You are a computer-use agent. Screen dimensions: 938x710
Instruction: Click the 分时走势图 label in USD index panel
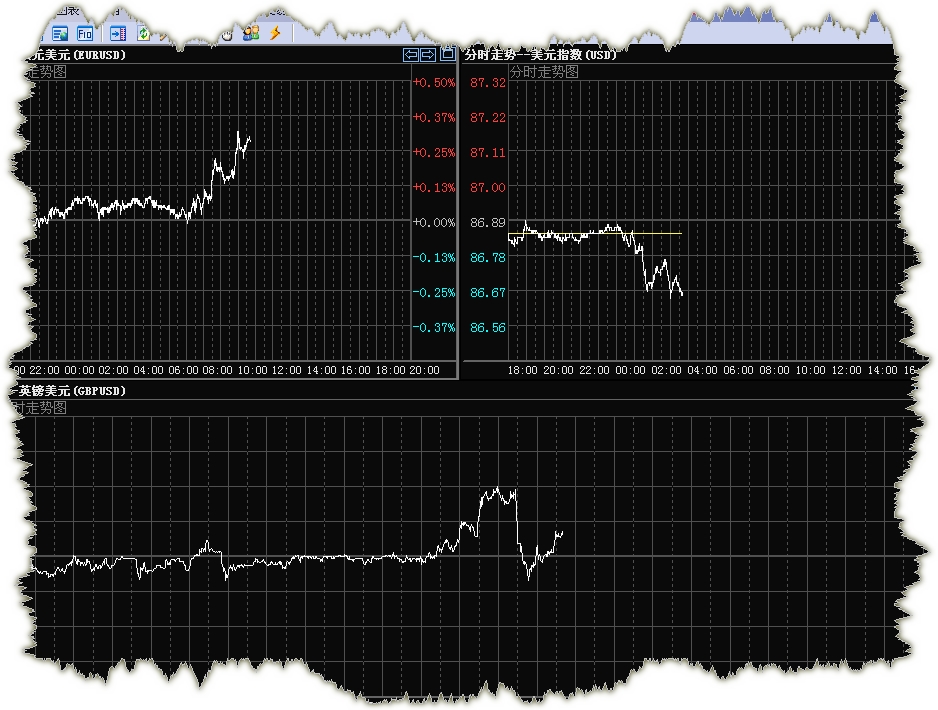click(544, 72)
